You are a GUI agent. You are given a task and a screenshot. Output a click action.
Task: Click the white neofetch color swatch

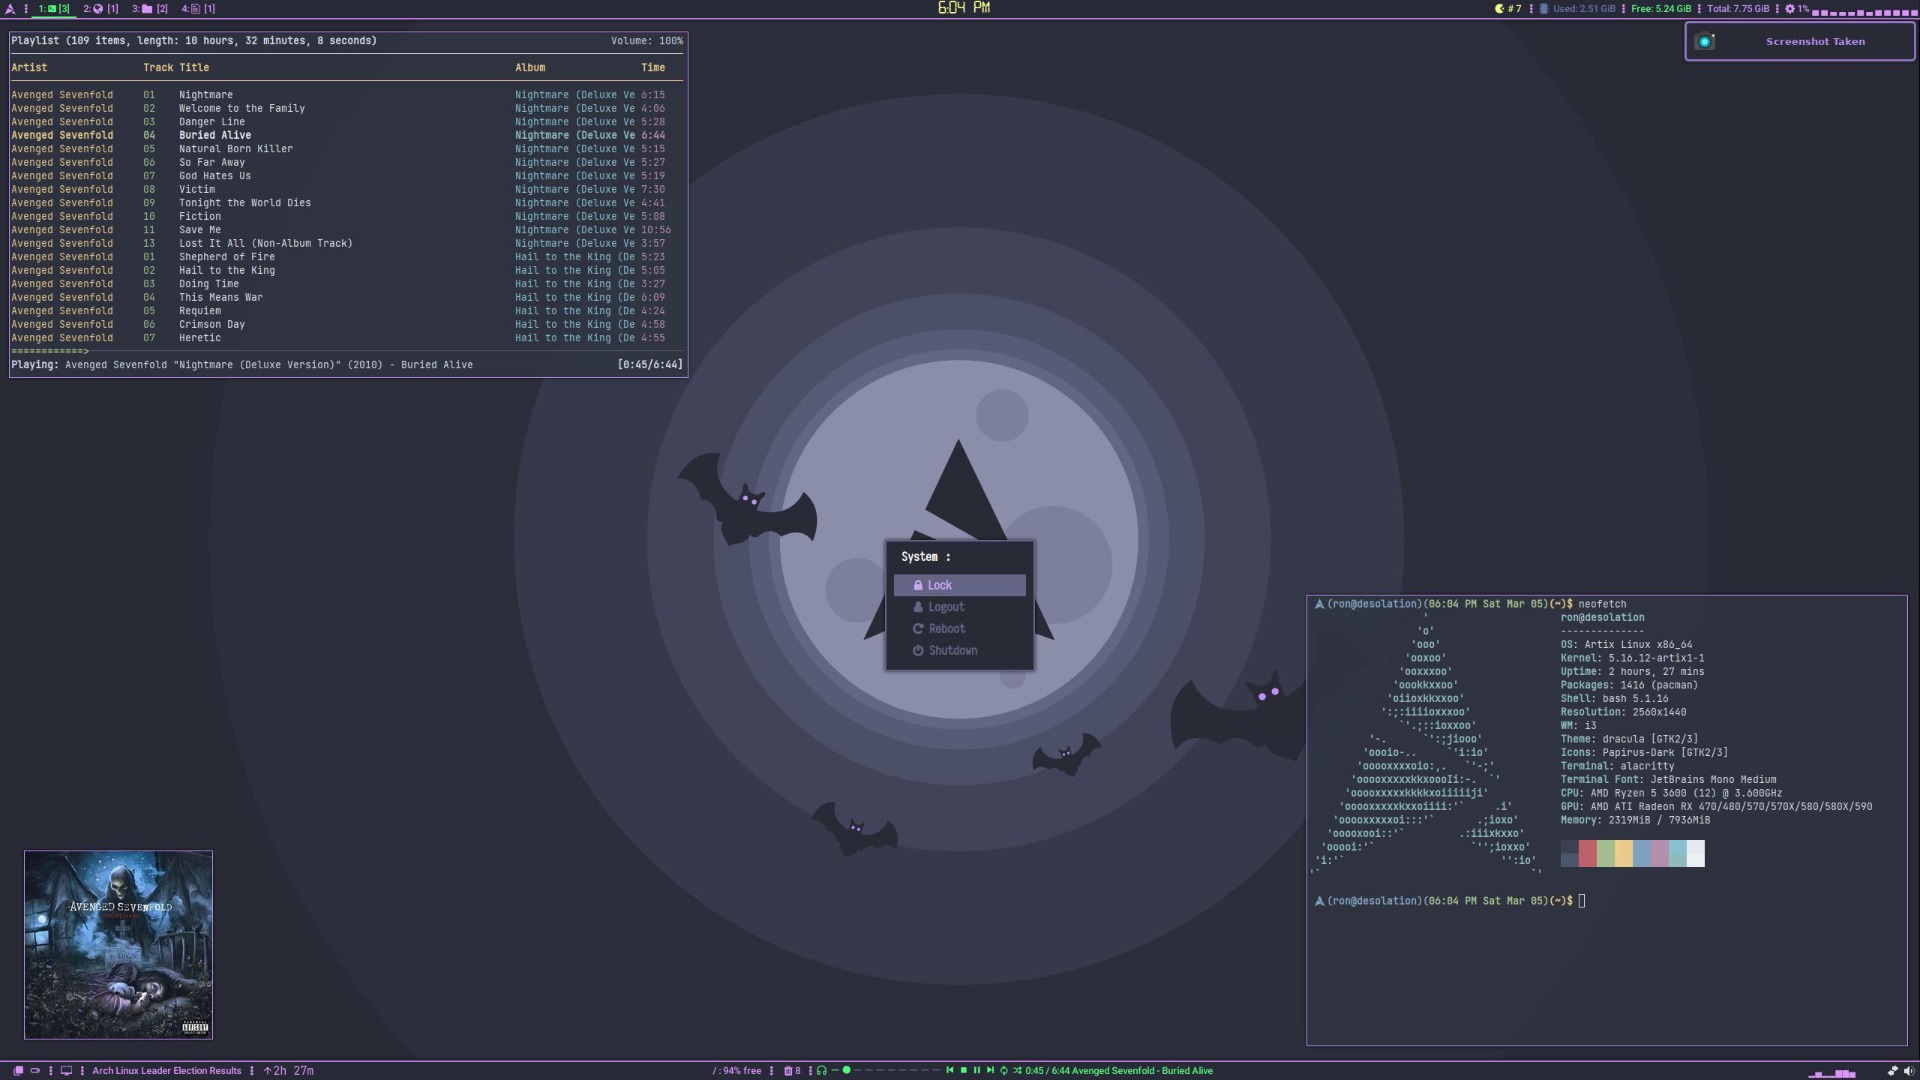(x=1696, y=853)
